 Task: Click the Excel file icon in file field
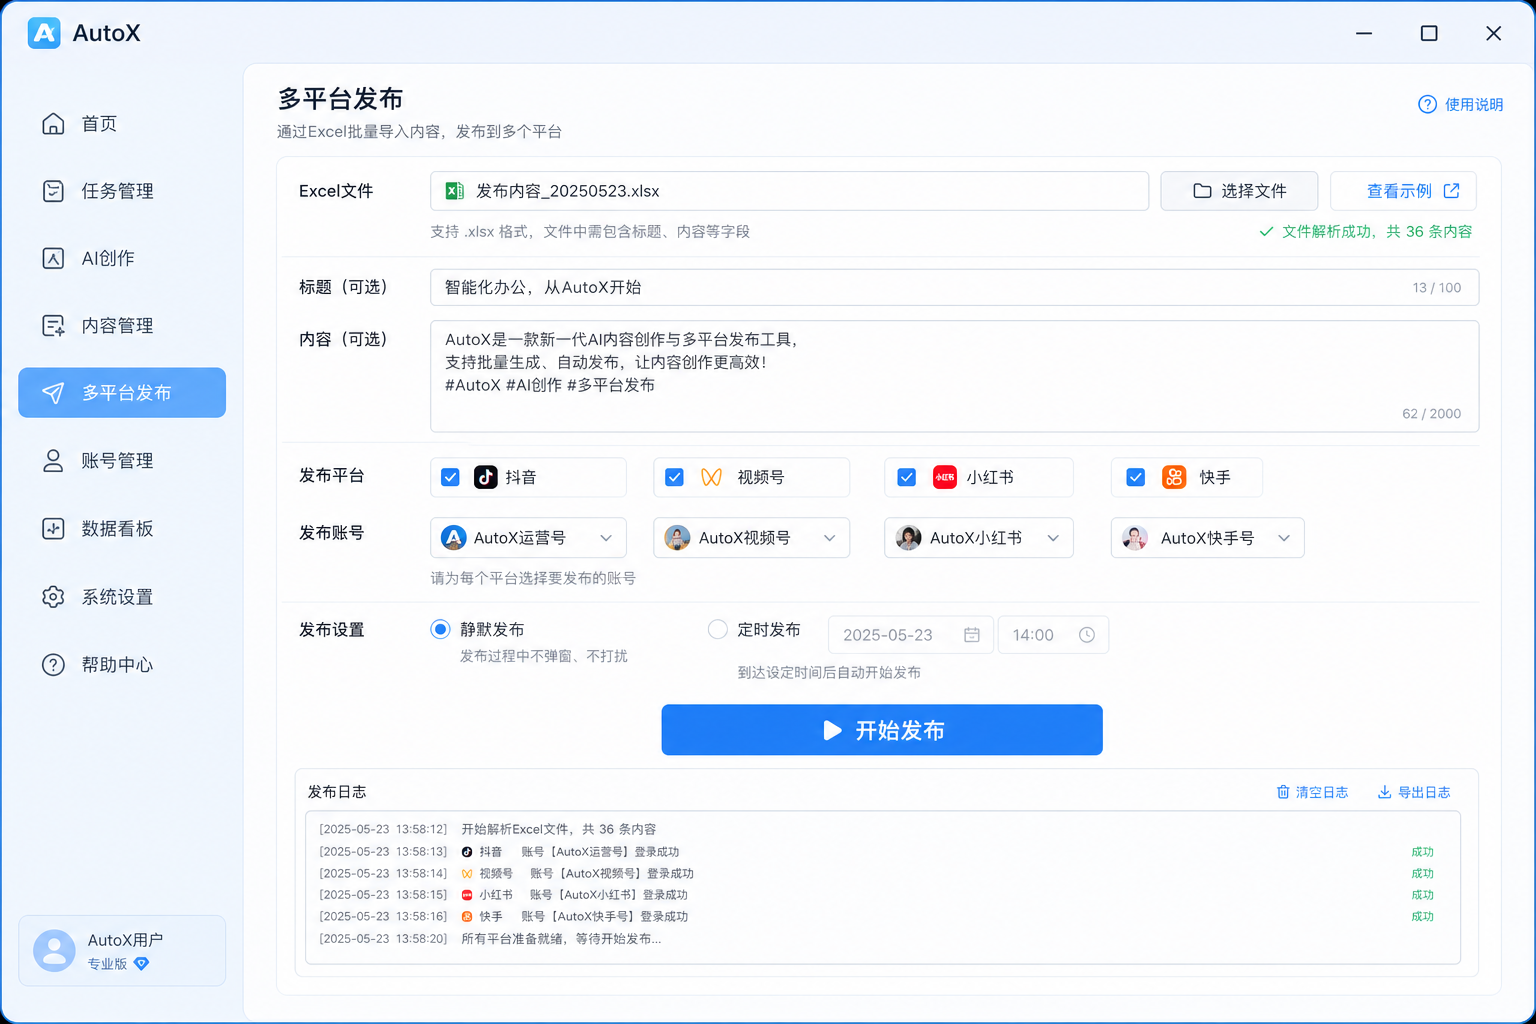[454, 191]
